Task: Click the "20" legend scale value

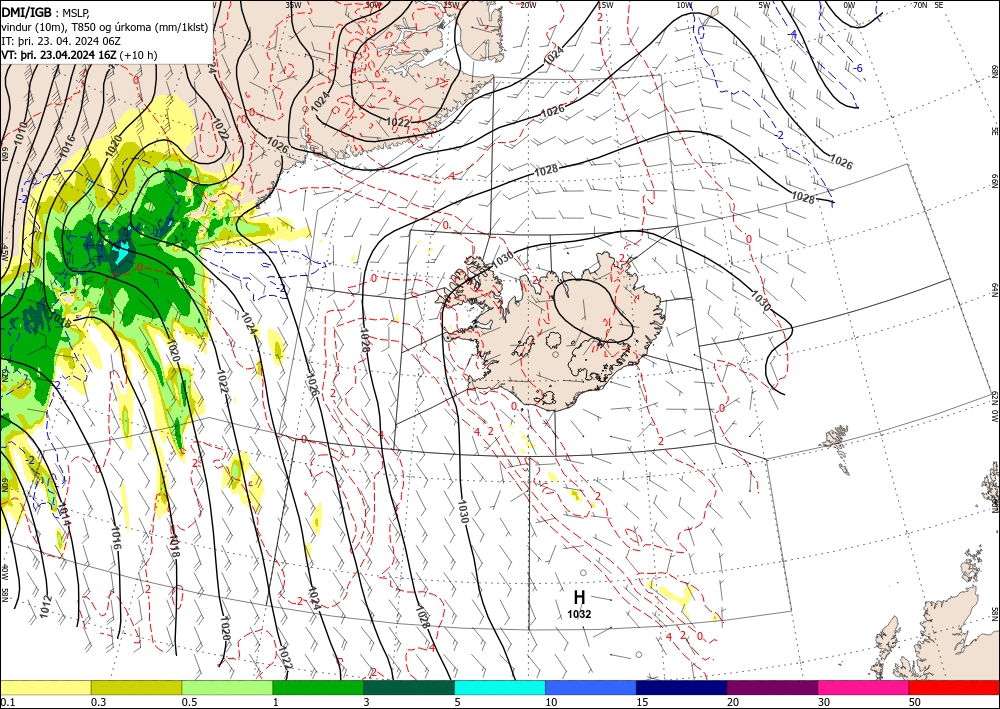Action: pos(733,702)
